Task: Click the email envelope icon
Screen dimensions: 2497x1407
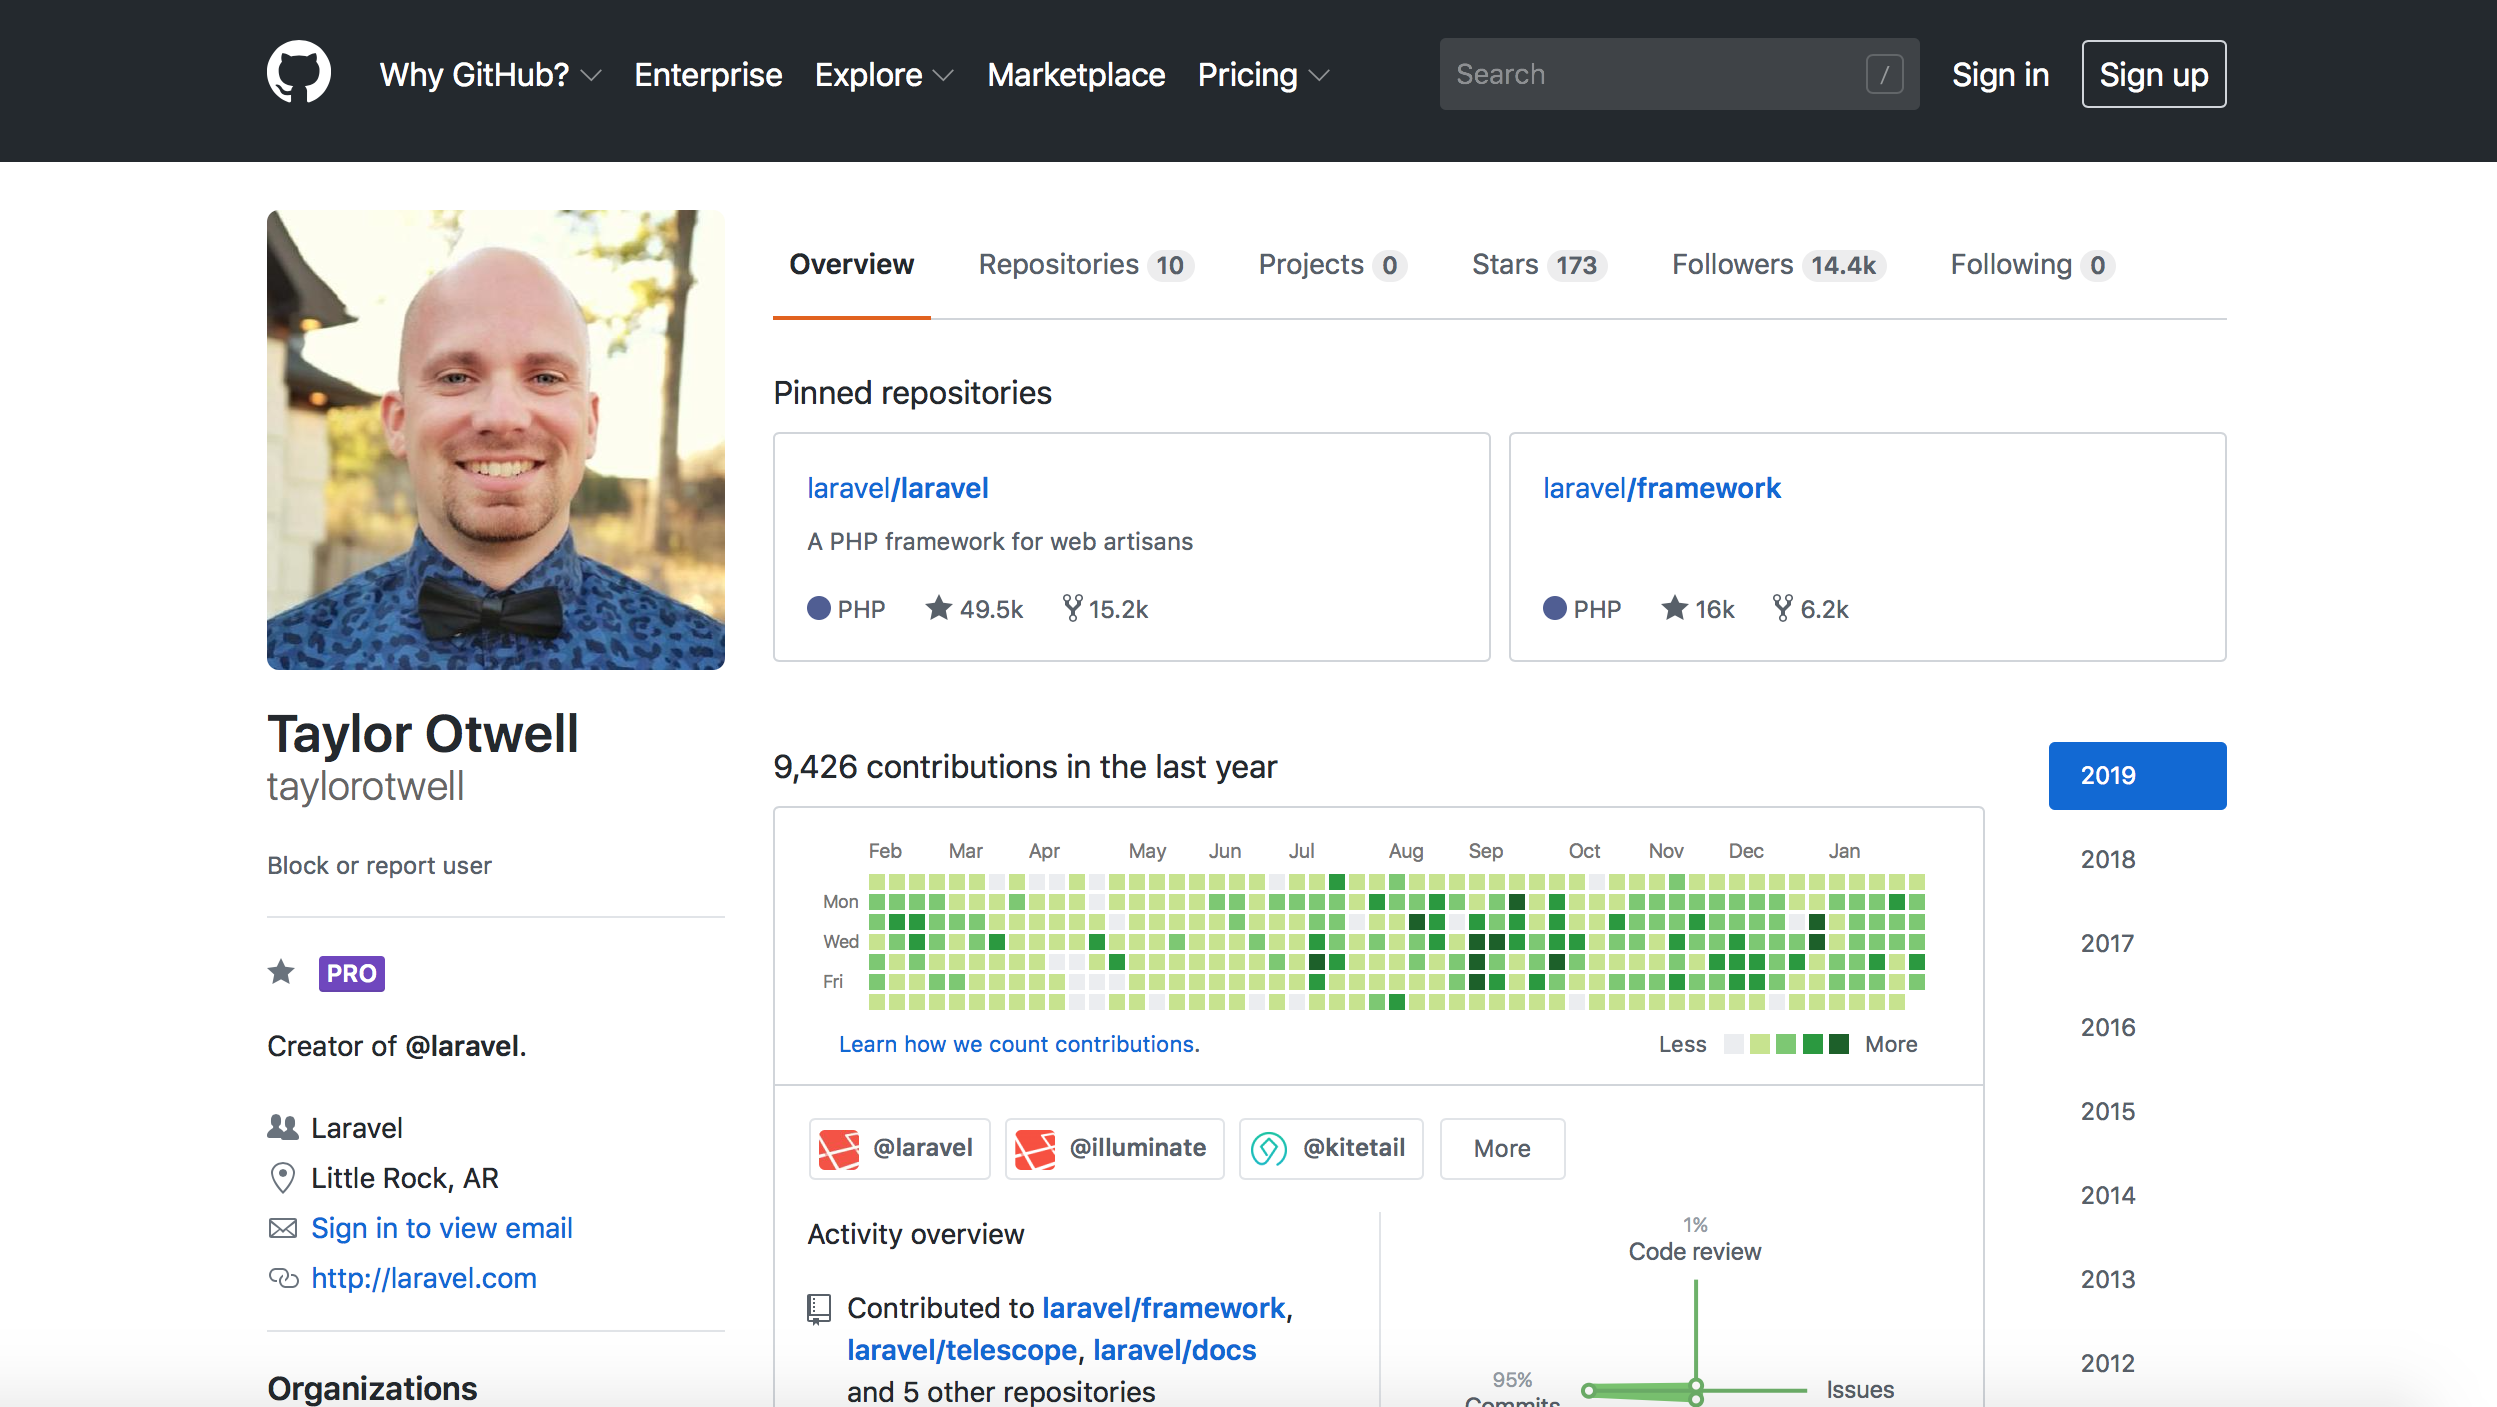Action: click(x=283, y=1228)
